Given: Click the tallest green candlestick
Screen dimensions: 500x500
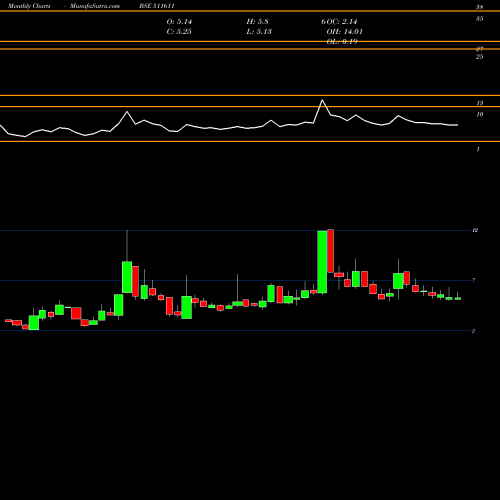Looking at the screenshot, I should (322, 262).
